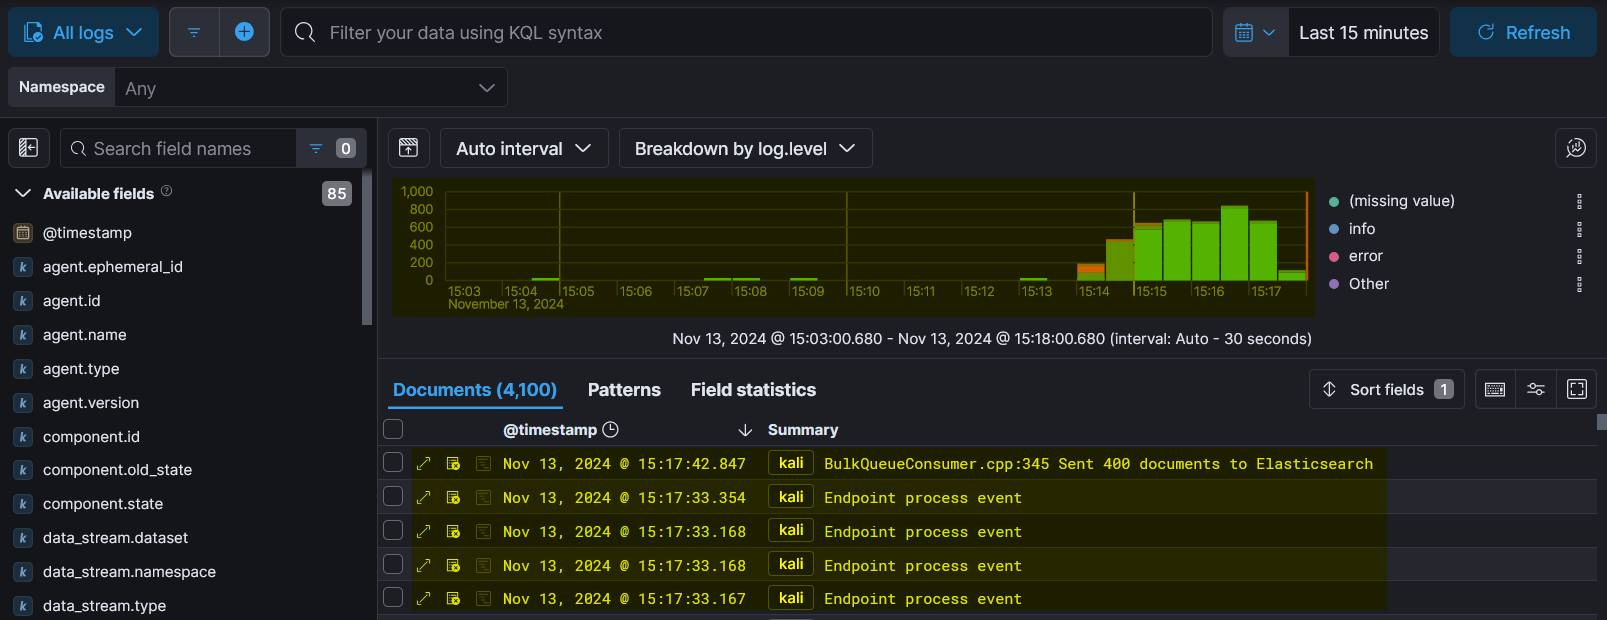Switch to the Patterns tab
Viewport: 1607px width, 620px height.
click(624, 390)
